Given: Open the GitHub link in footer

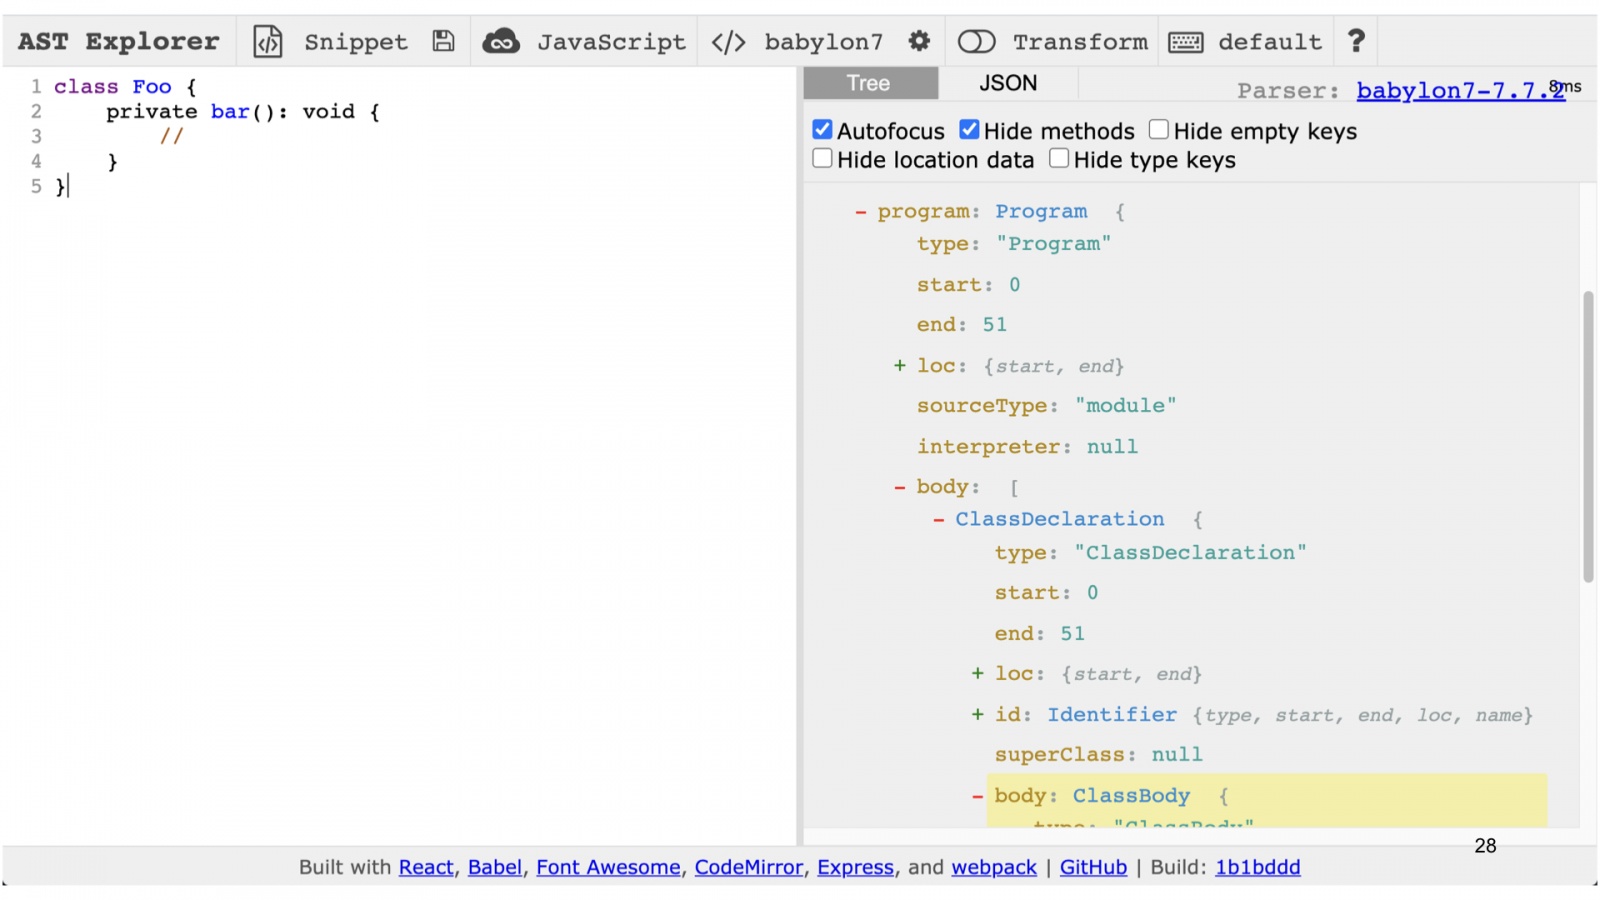Looking at the screenshot, I should (x=1093, y=868).
